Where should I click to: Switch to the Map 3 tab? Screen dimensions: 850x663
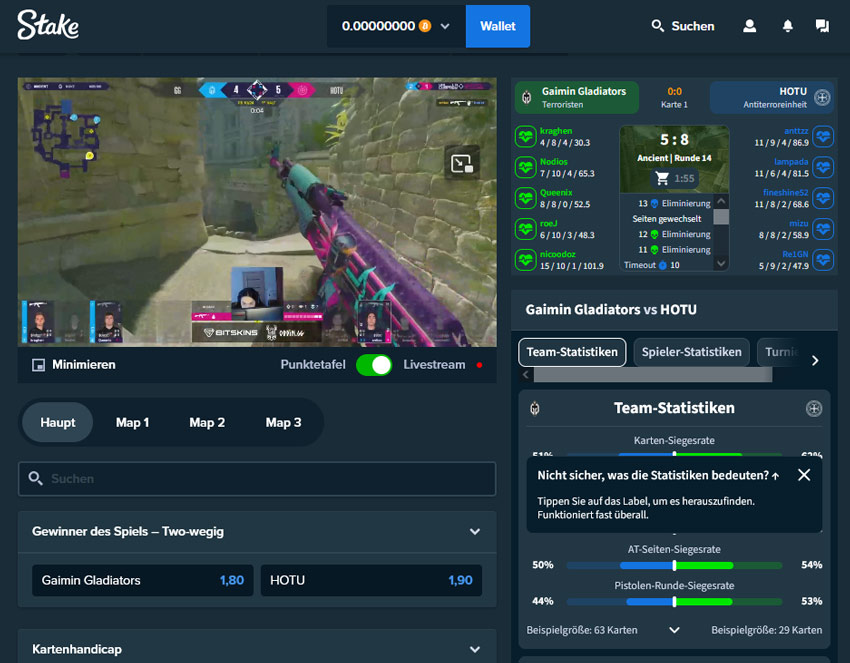(x=283, y=422)
